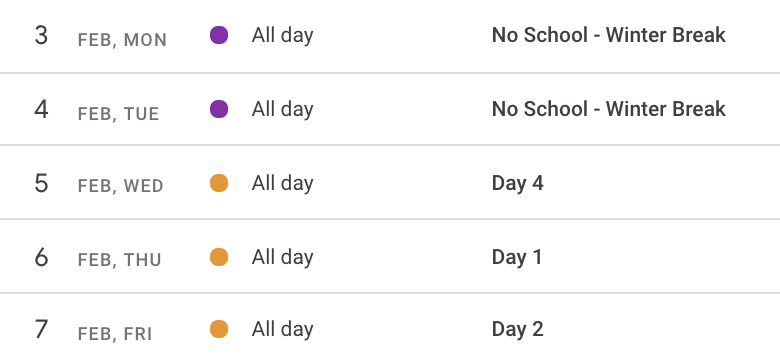This screenshot has height=364, width=780.
Task: Click purple dot for Feb 3 event
Action: [219, 35]
